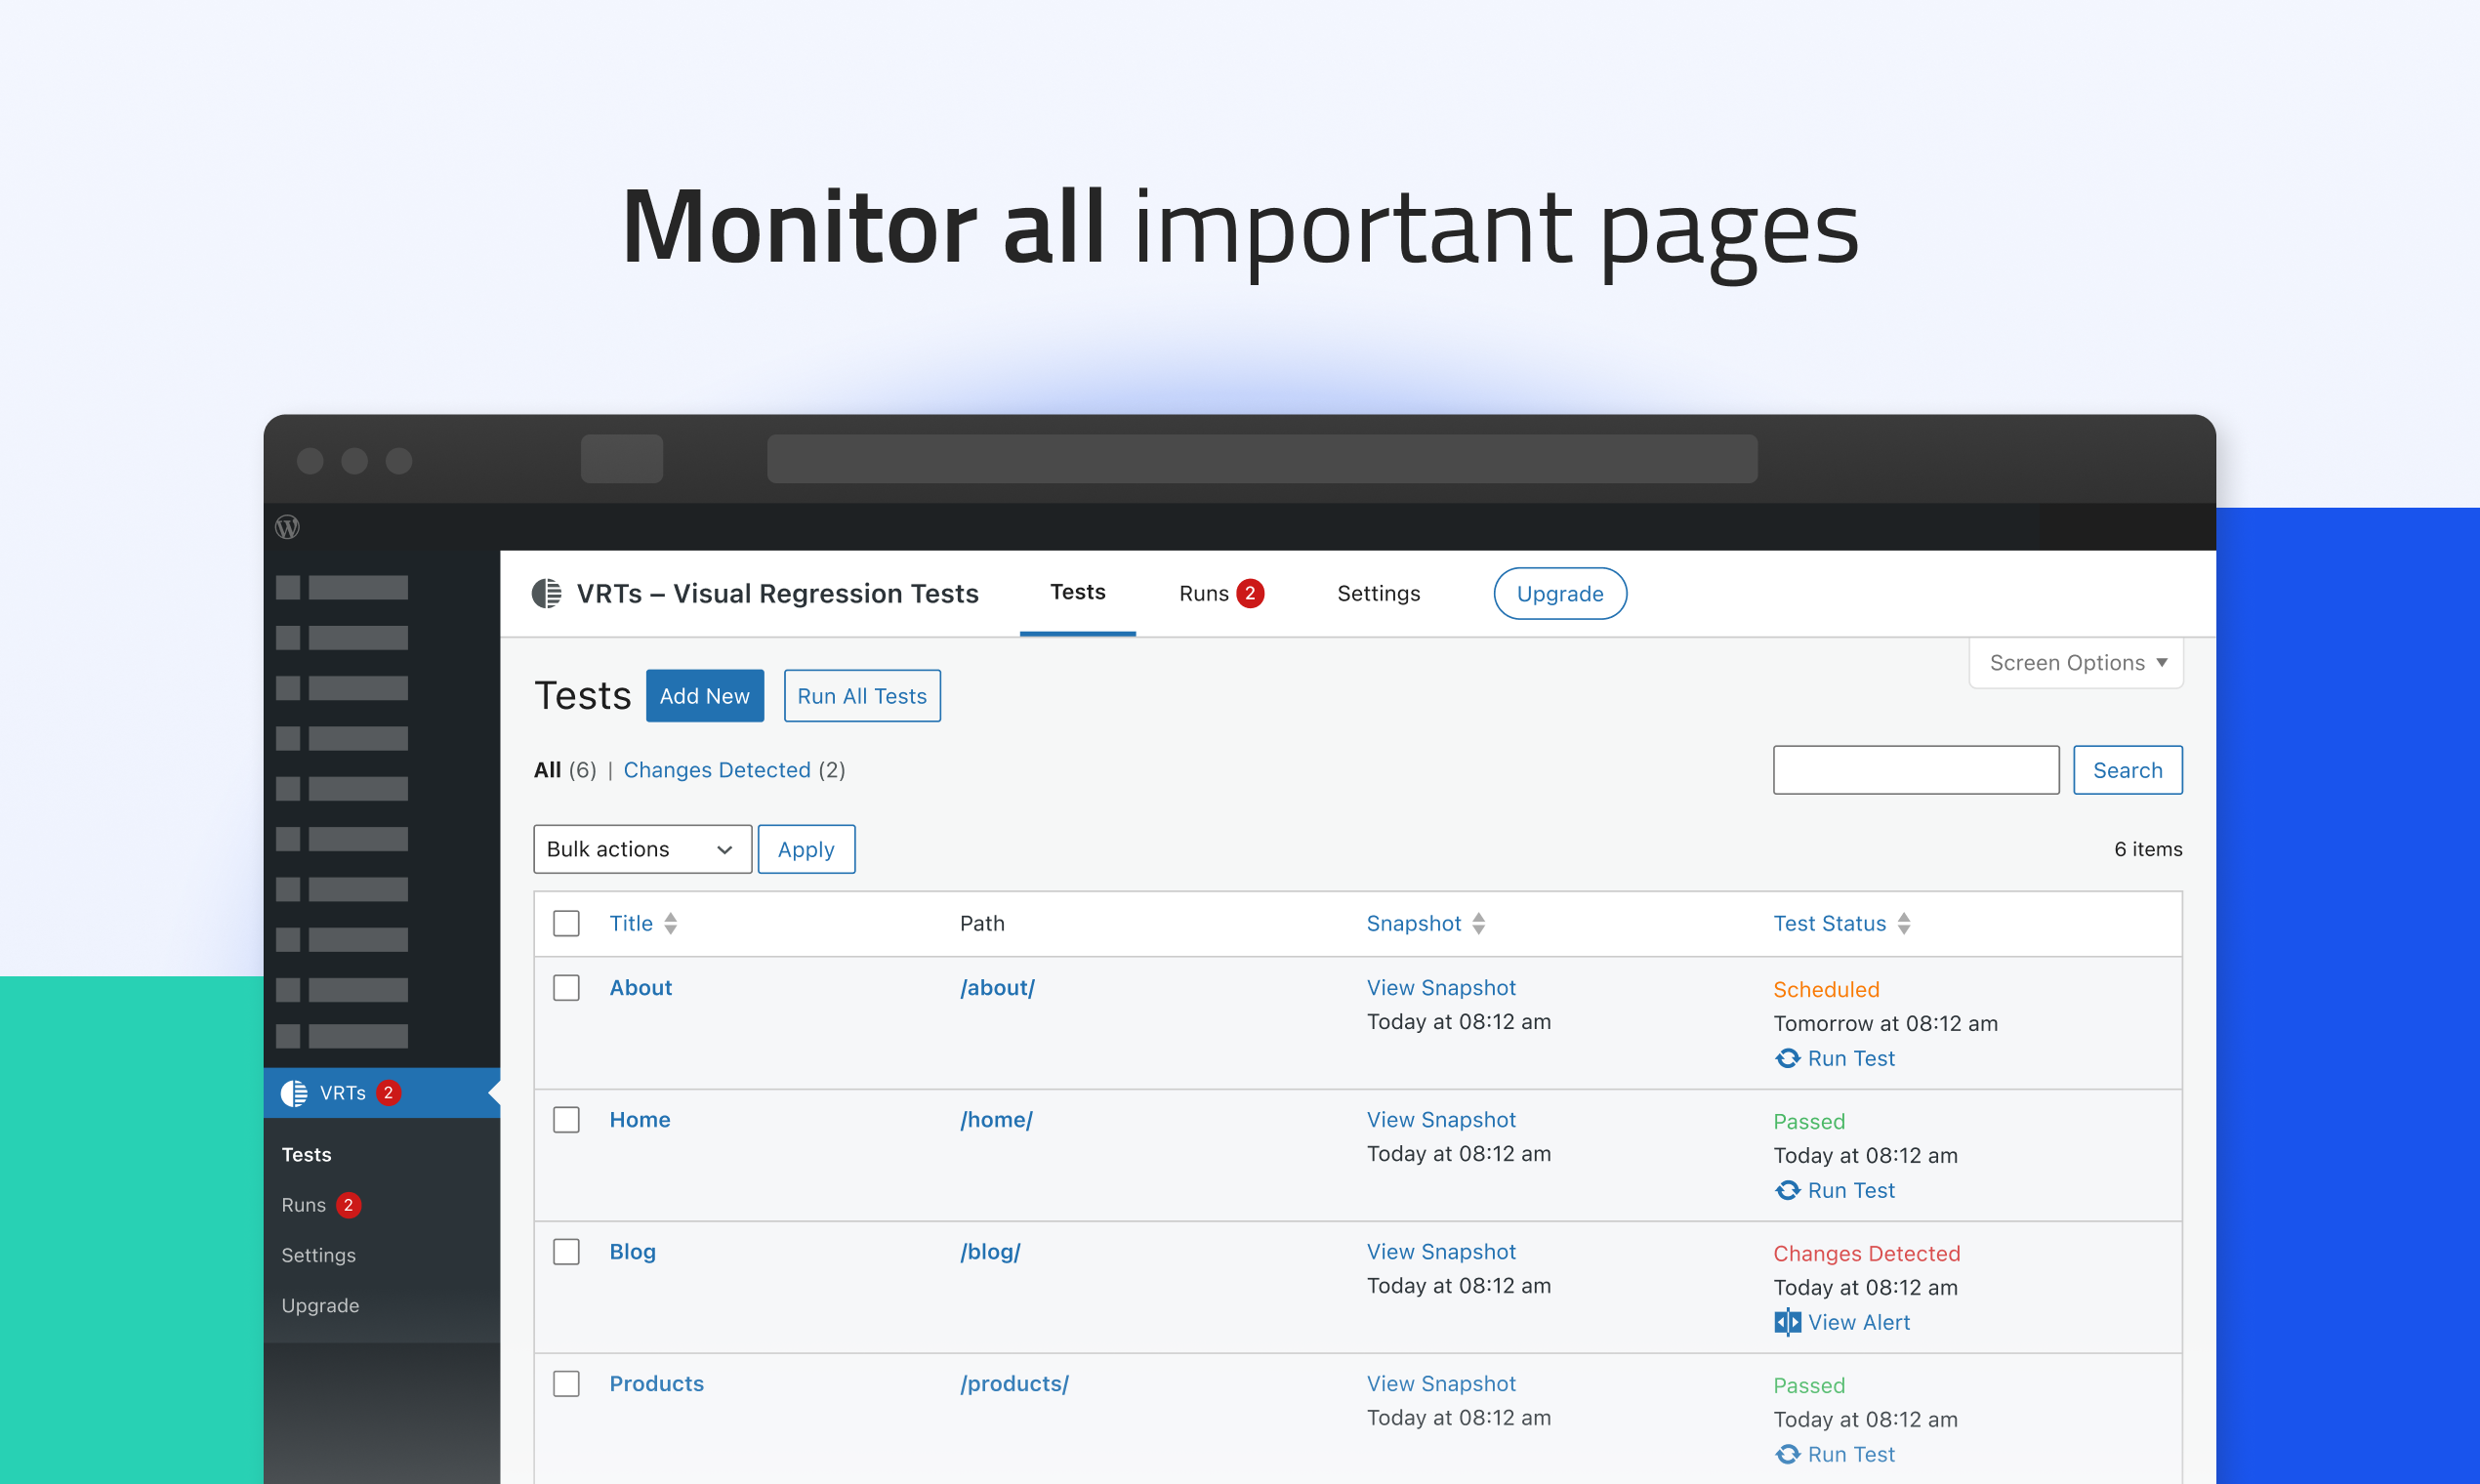
Task: Sort by Snapshot using the sort arrows
Action: coord(1479,923)
